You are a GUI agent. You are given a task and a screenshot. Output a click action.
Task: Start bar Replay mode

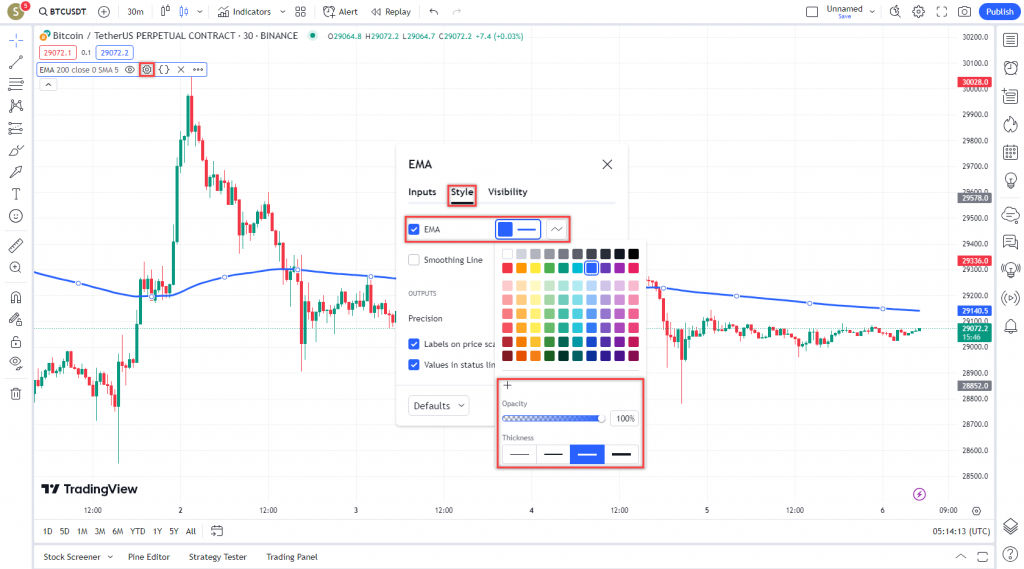point(391,12)
